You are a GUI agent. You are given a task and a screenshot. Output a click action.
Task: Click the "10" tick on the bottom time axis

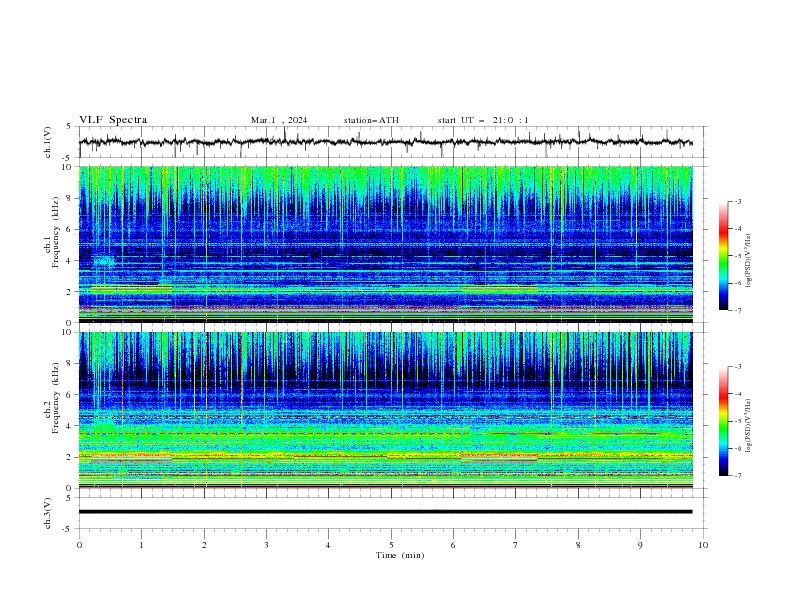click(x=703, y=545)
